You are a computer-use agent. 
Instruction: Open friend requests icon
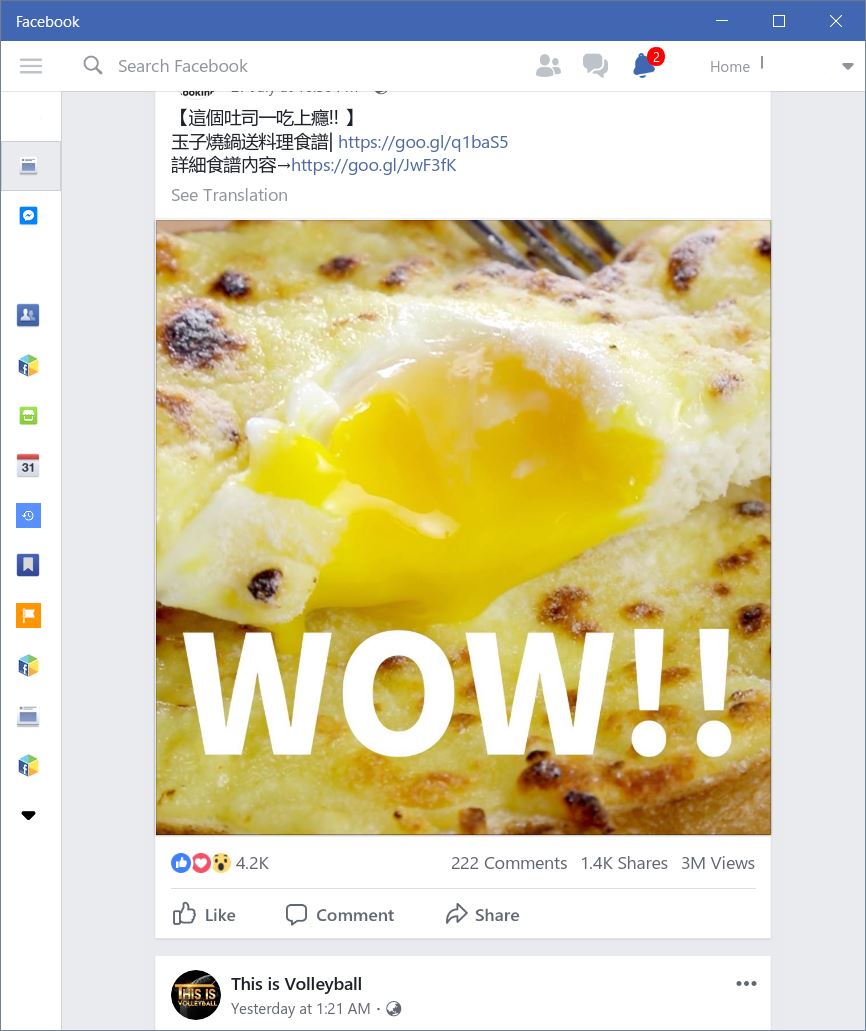548,66
